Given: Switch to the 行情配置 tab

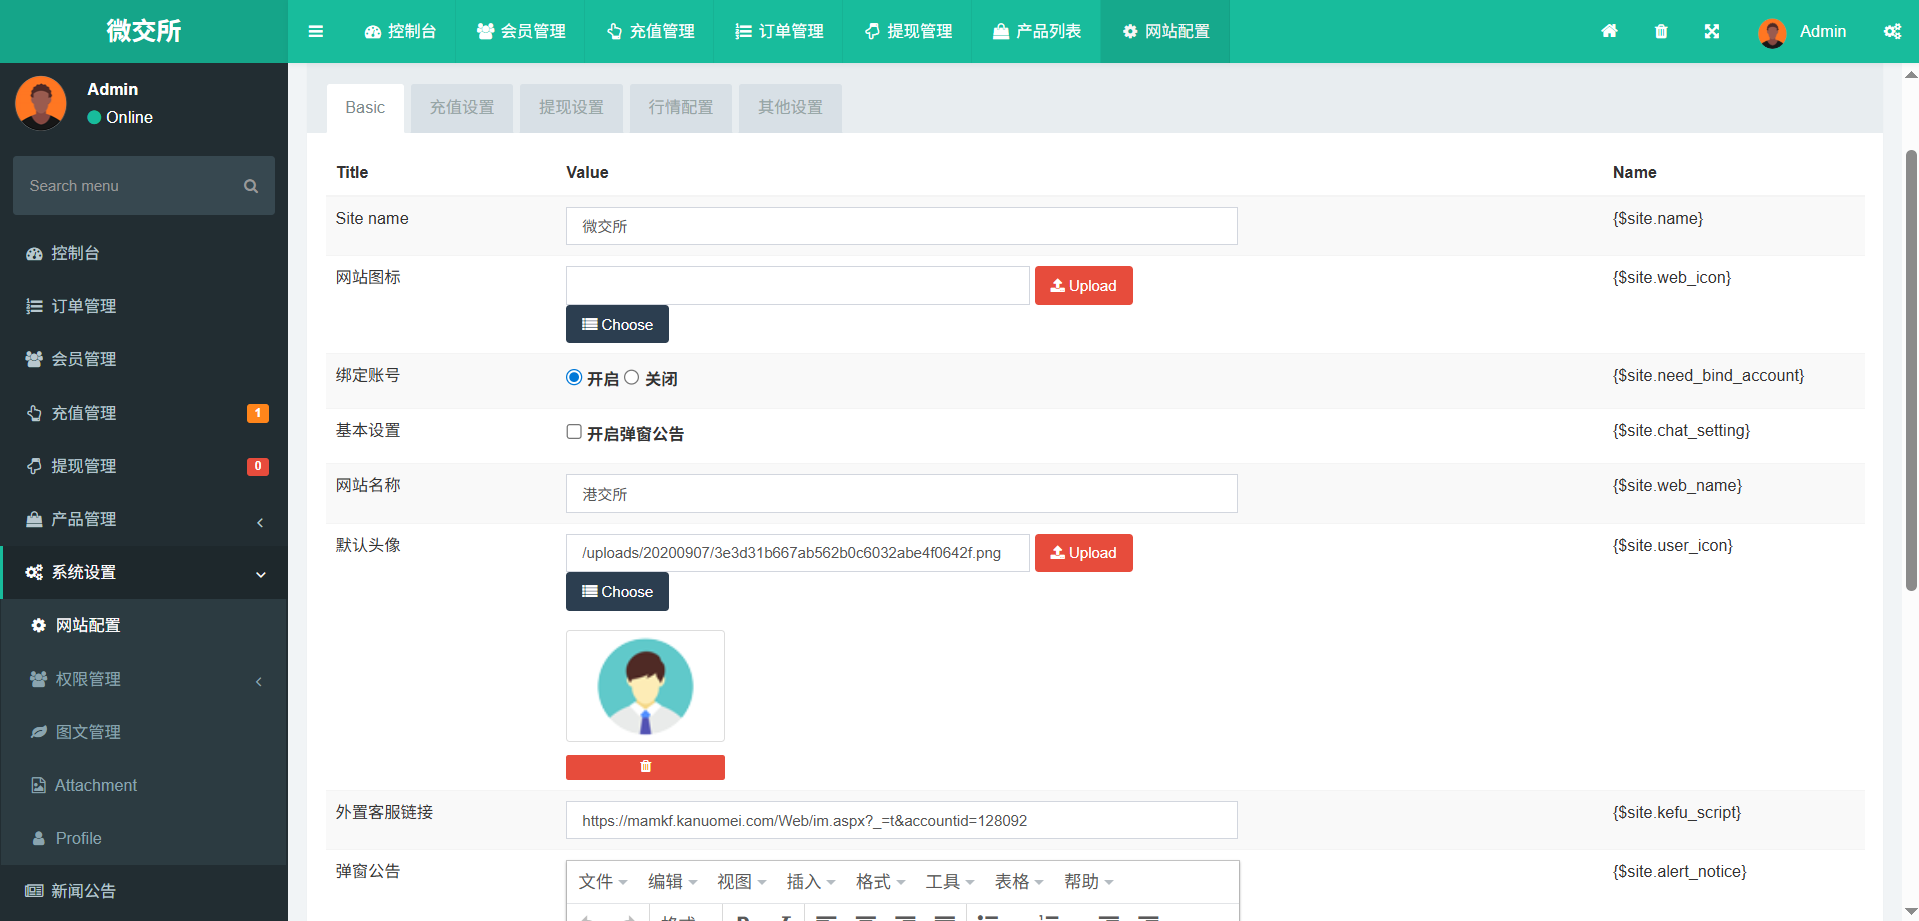Looking at the screenshot, I should point(681,108).
